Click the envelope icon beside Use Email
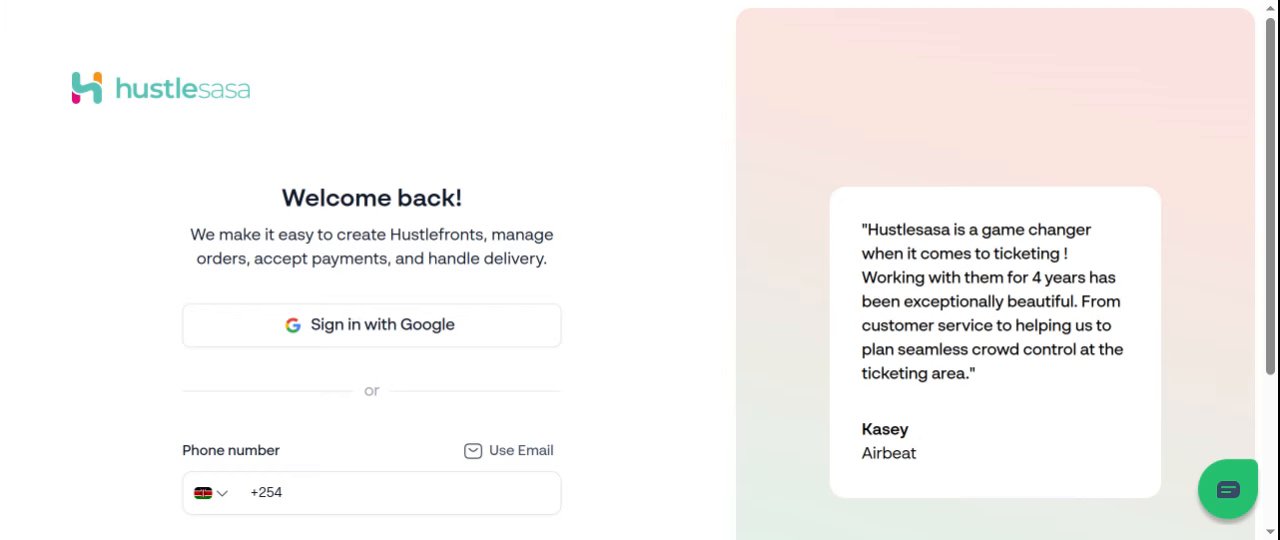Viewport: 1280px width, 540px height. point(473,451)
